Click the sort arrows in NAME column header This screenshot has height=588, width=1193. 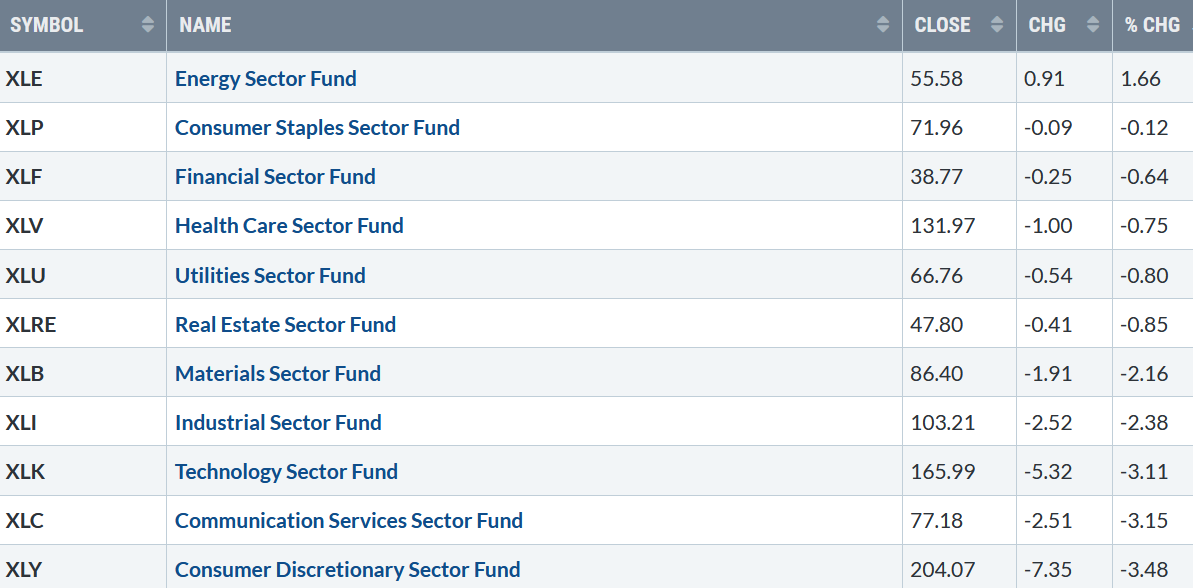click(x=883, y=25)
